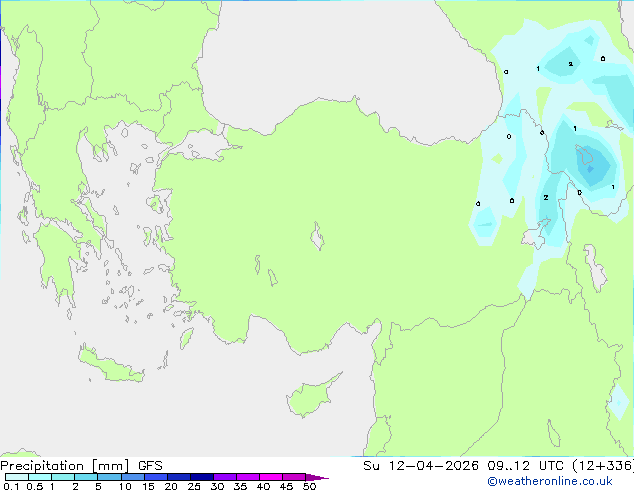The height and width of the screenshot is (490, 634).
Task: Click the '25' legend scale label
Action: (x=194, y=486)
